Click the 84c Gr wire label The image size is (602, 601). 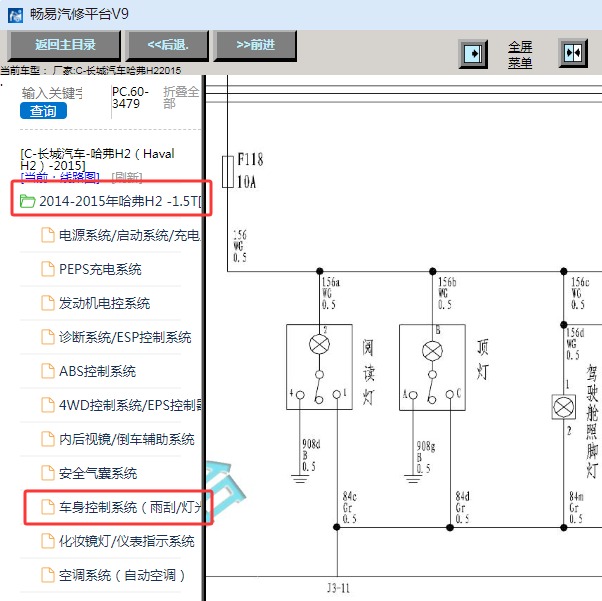[x=350, y=508]
